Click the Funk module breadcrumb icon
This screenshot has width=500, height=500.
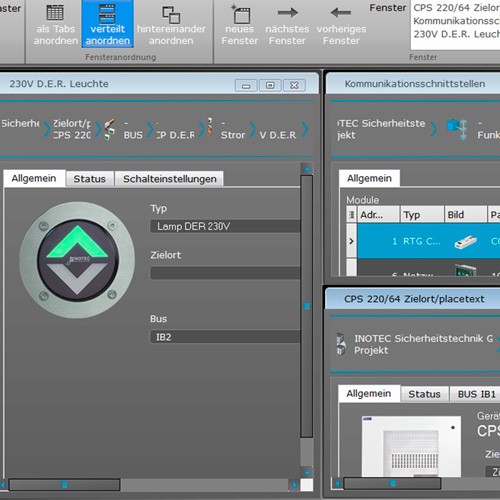tap(457, 129)
